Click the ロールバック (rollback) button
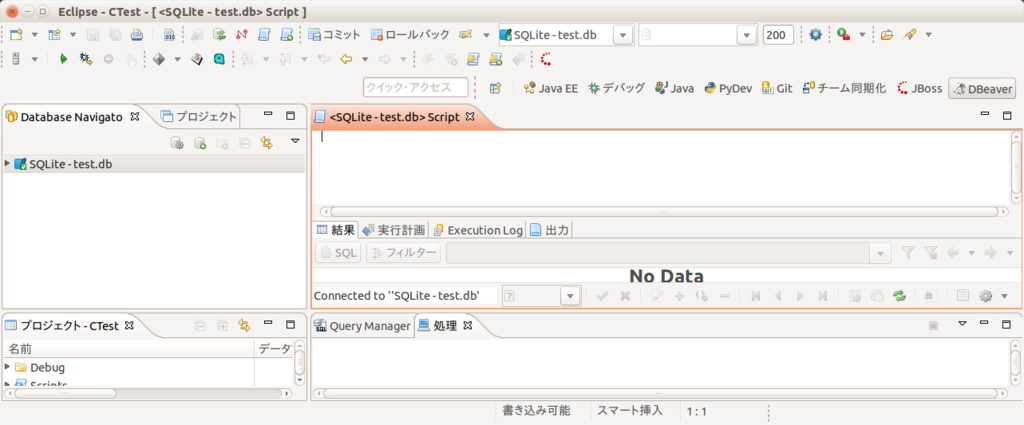Image resolution: width=1024 pixels, height=425 pixels. [410, 35]
